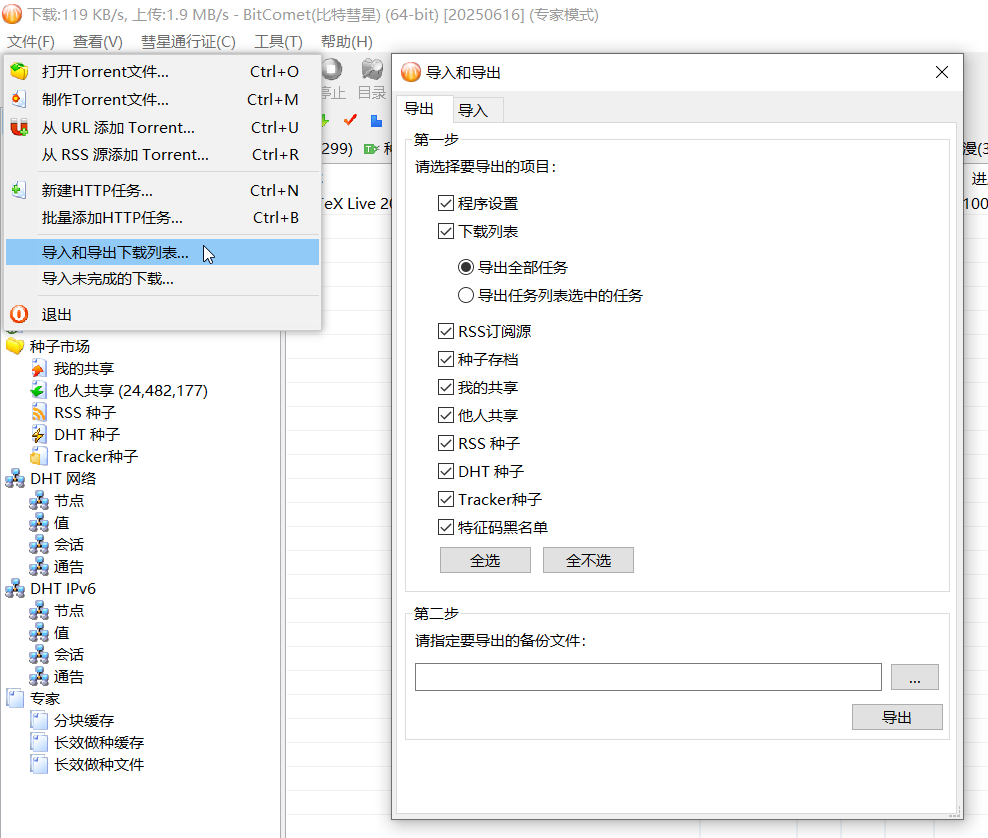This screenshot has height=838, width=988.
Task: Collapse the 种子市场 tree folder
Action: [x=15, y=346]
